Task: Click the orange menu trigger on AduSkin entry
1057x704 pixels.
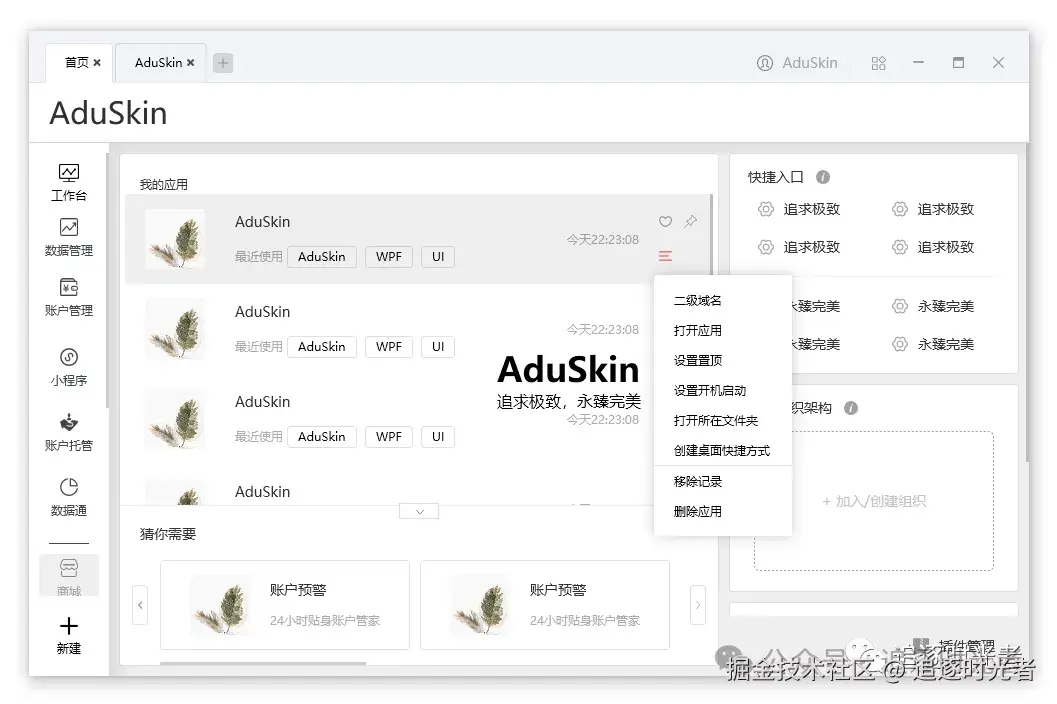Action: pyautogui.click(x=665, y=256)
